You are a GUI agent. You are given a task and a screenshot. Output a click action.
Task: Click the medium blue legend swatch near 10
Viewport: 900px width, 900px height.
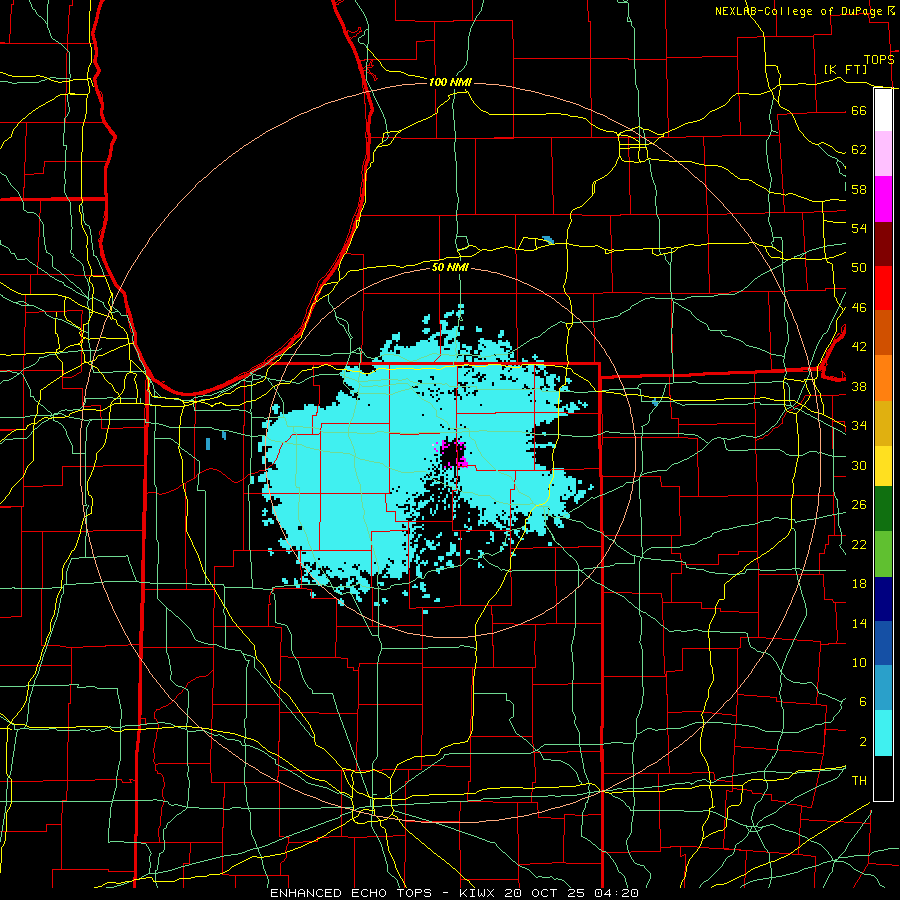[883, 643]
